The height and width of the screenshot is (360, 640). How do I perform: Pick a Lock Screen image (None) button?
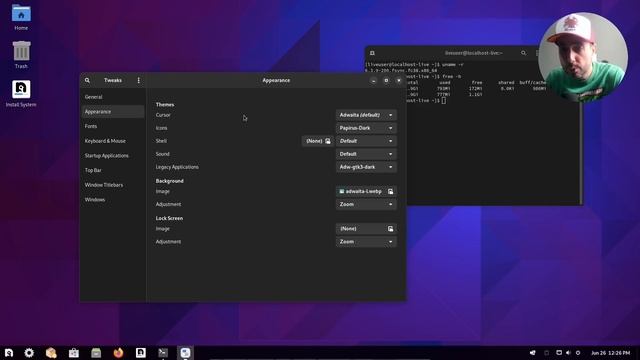pos(366,229)
